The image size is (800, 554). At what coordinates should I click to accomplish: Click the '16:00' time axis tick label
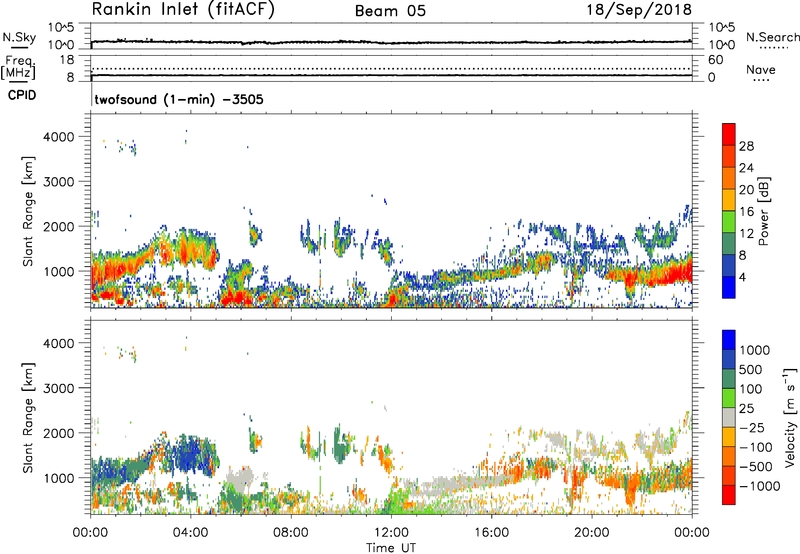tap(491, 533)
